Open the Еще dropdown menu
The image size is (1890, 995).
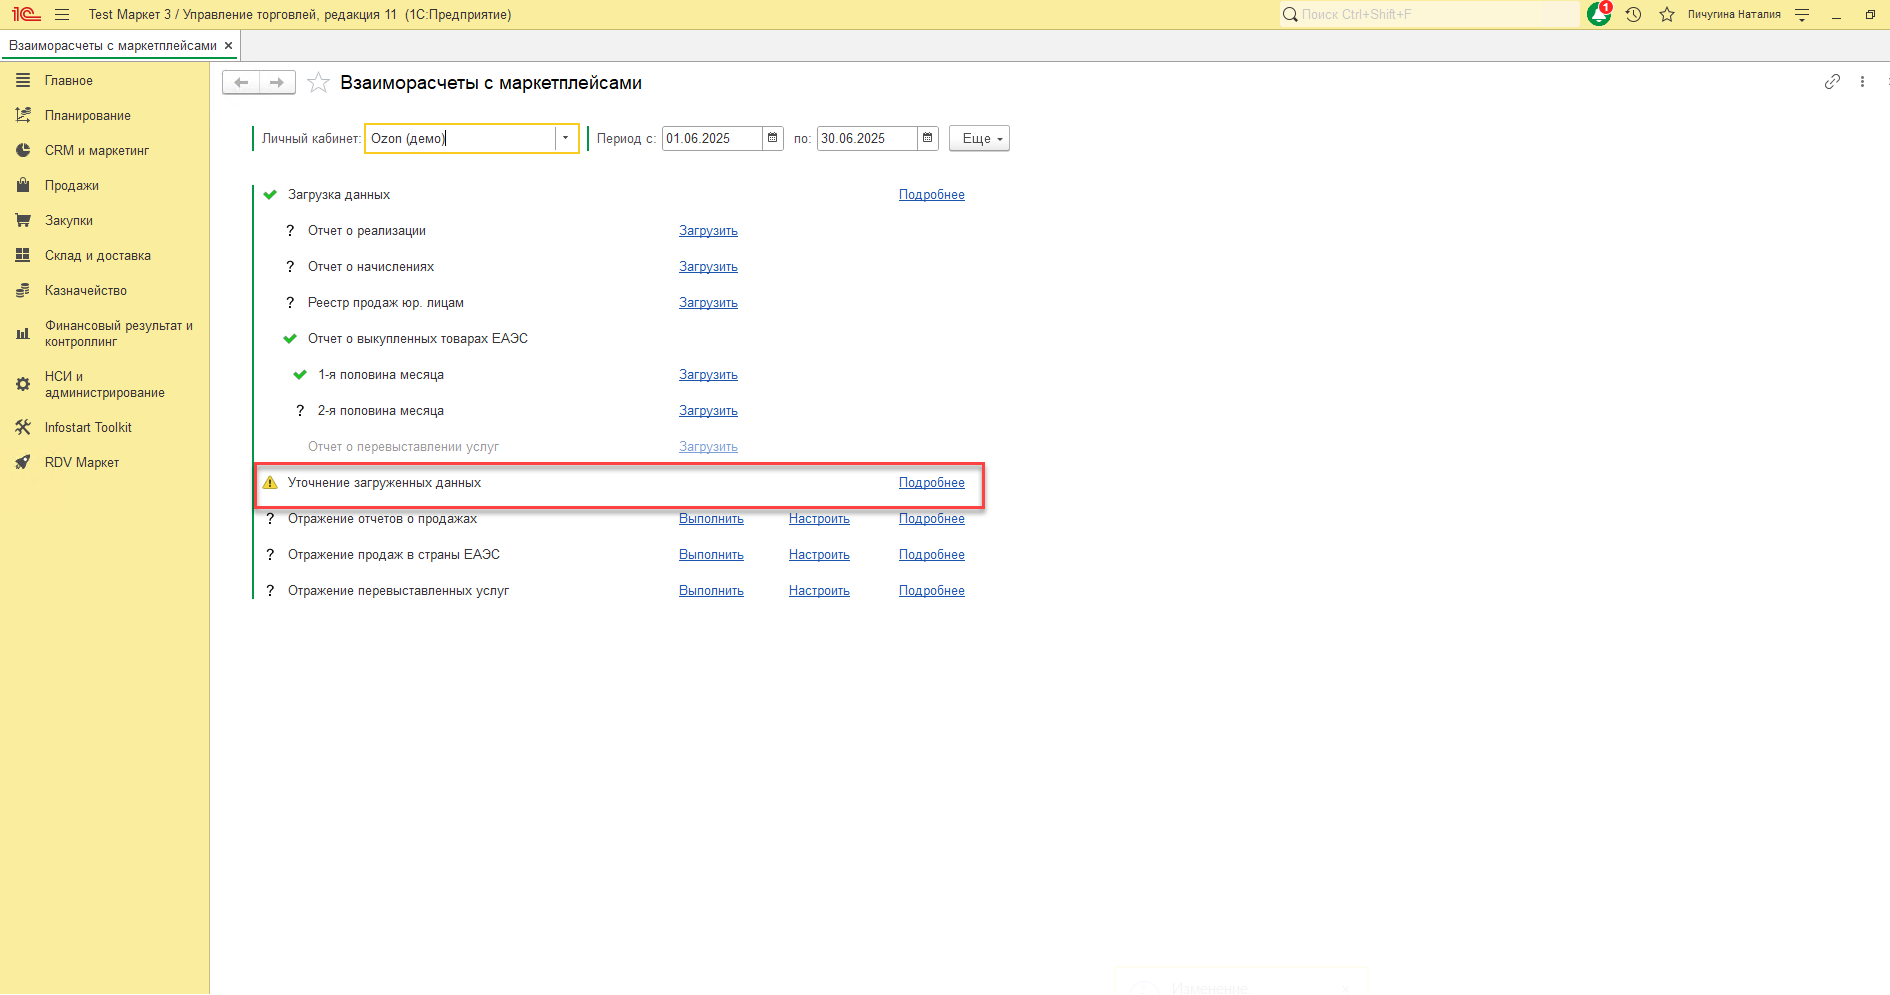pos(979,139)
